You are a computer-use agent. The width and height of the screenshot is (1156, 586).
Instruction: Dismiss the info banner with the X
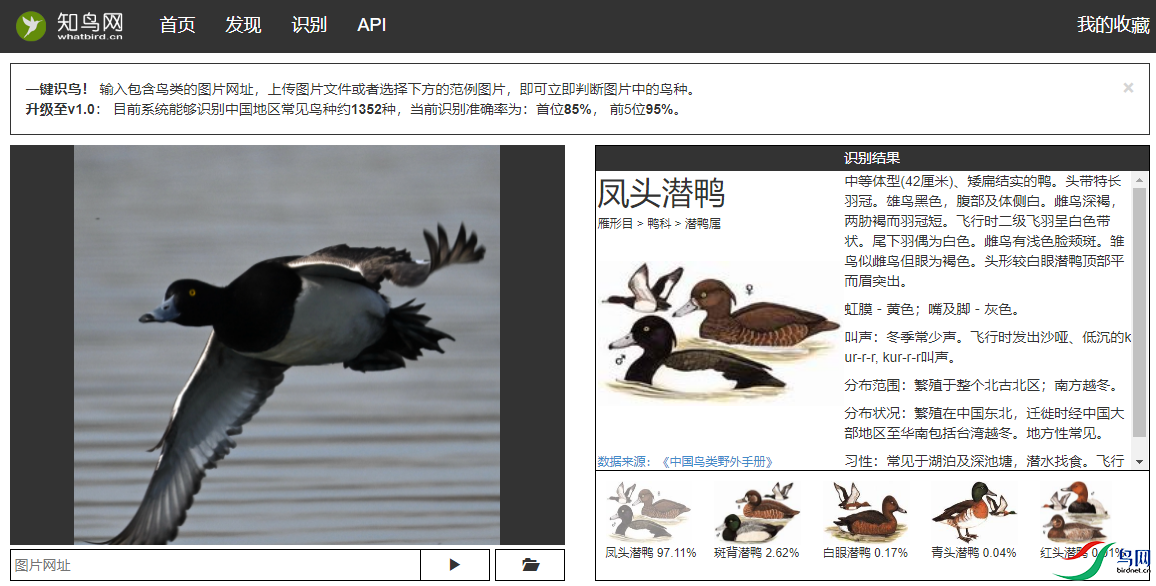tap(1128, 88)
